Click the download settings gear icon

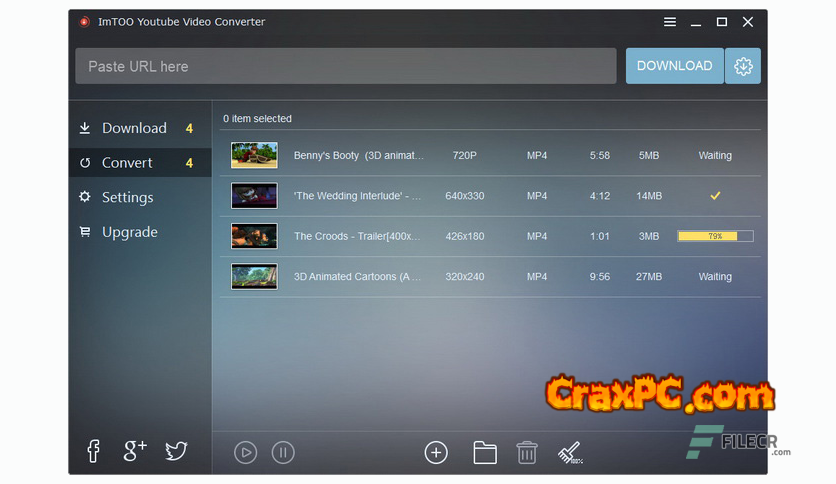coord(743,66)
